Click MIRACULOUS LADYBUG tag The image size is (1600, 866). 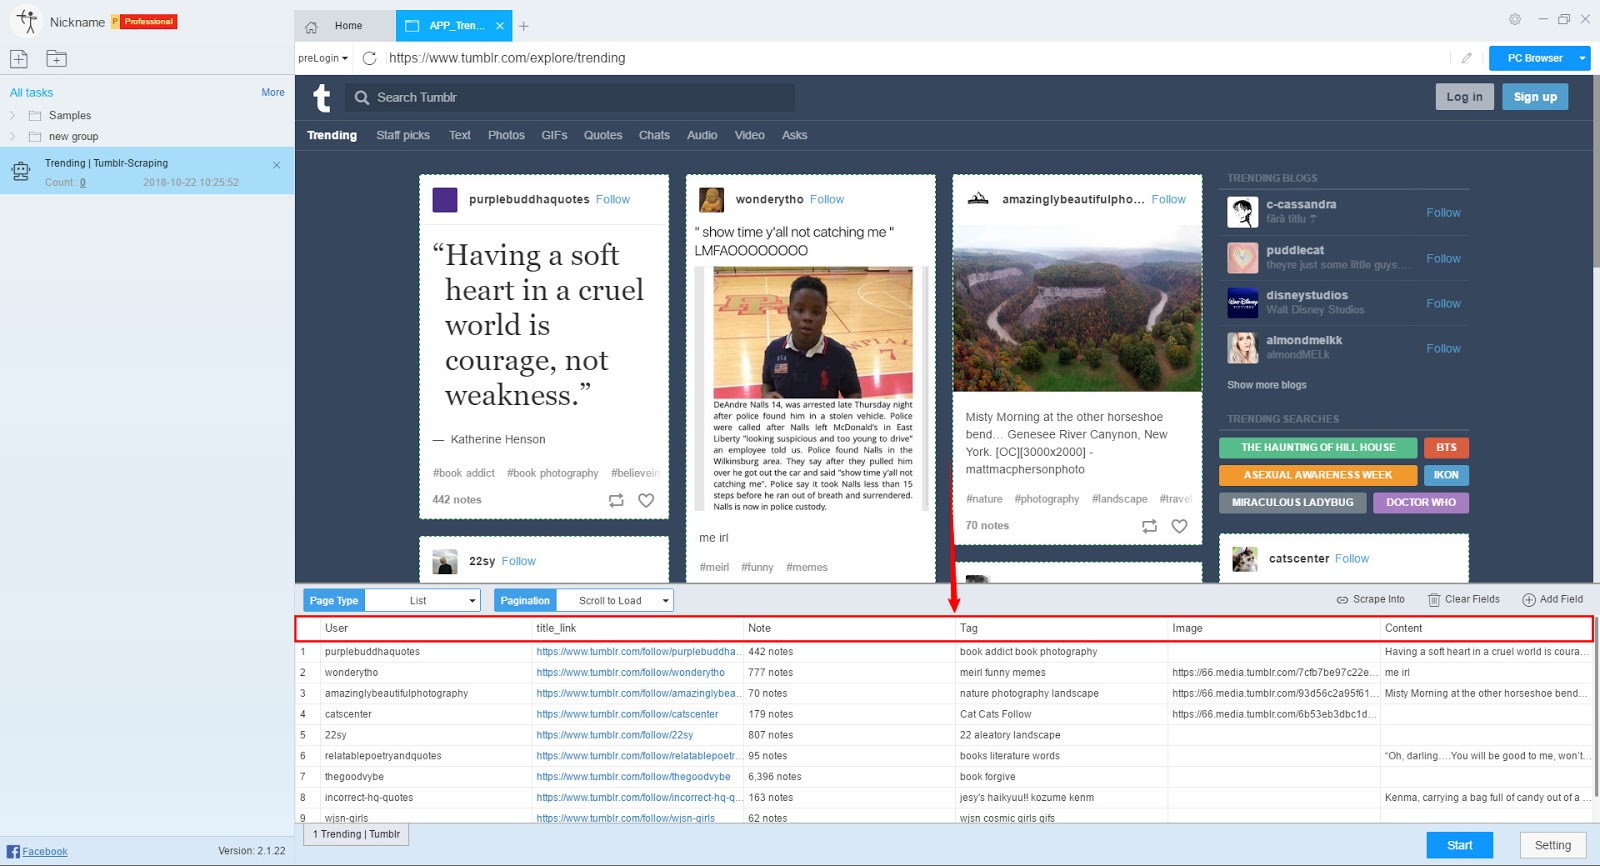click(x=1292, y=502)
